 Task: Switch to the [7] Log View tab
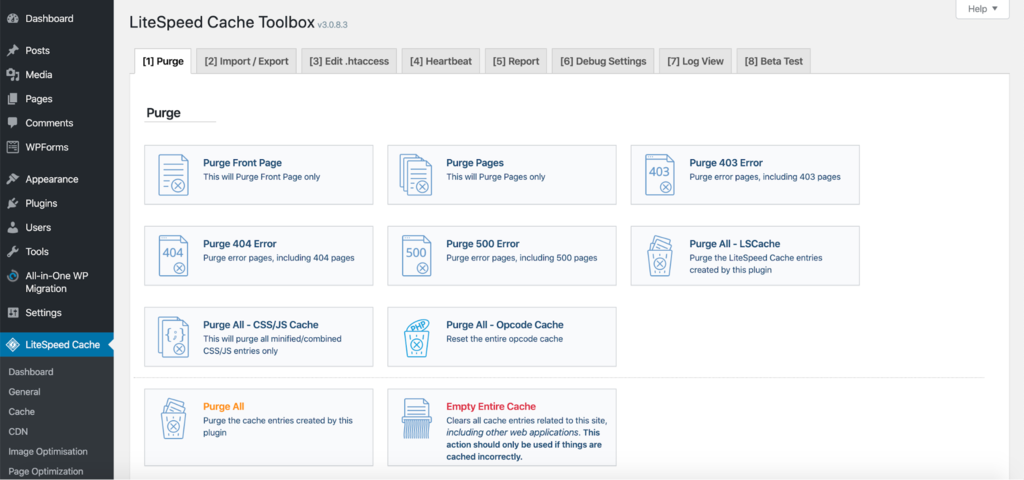(x=696, y=61)
